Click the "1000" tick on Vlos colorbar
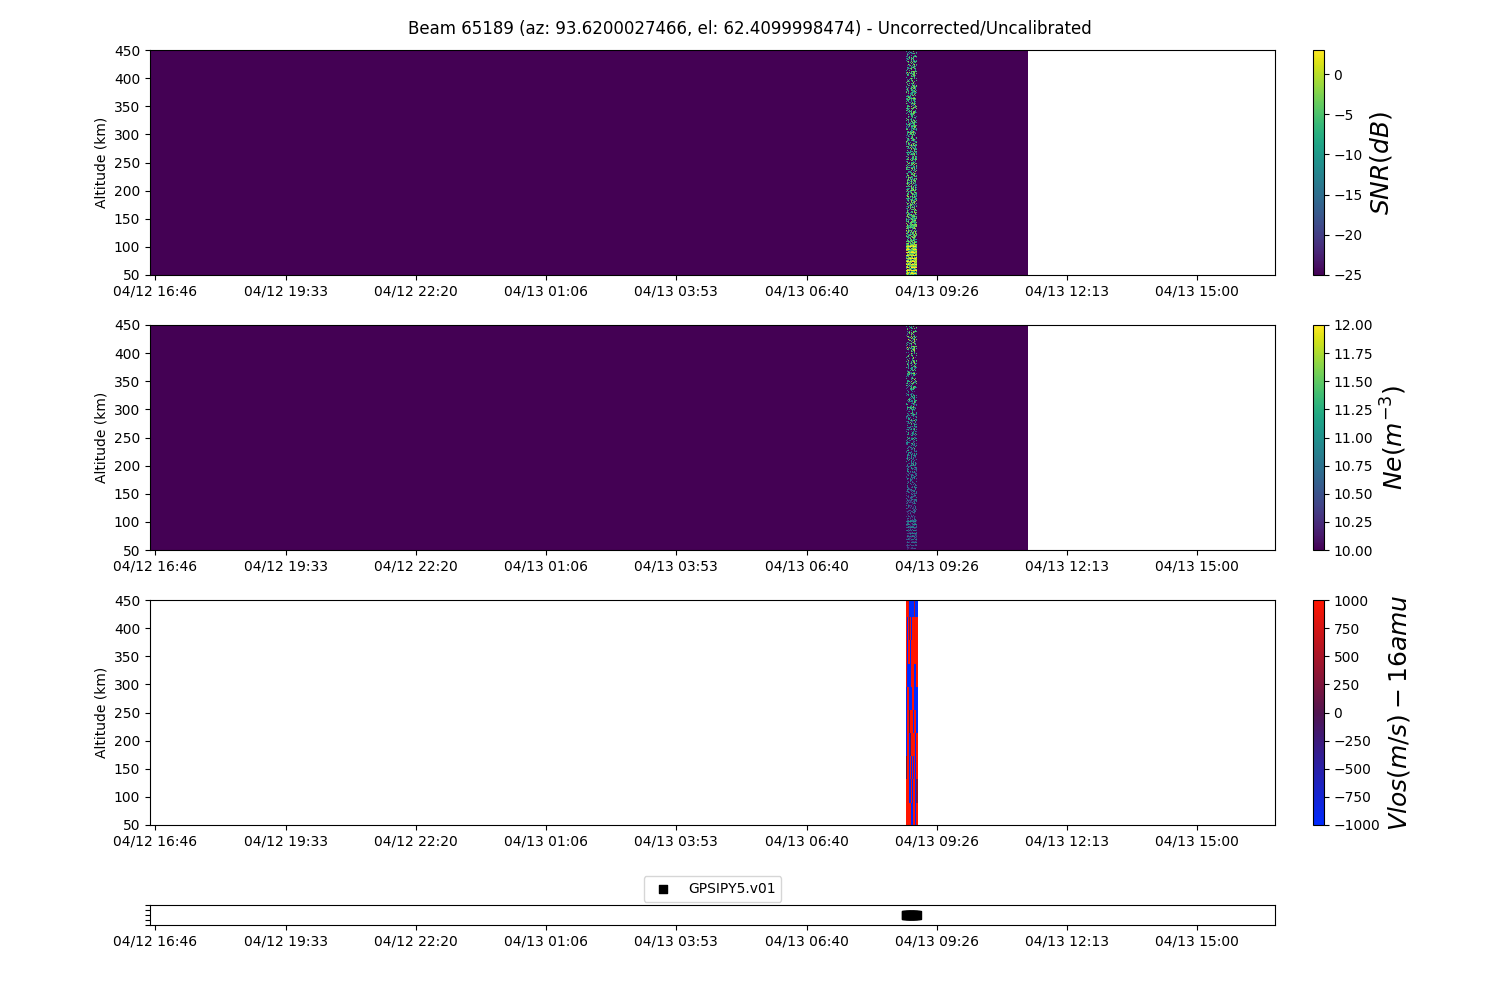1500x1000 pixels. 1350,600
